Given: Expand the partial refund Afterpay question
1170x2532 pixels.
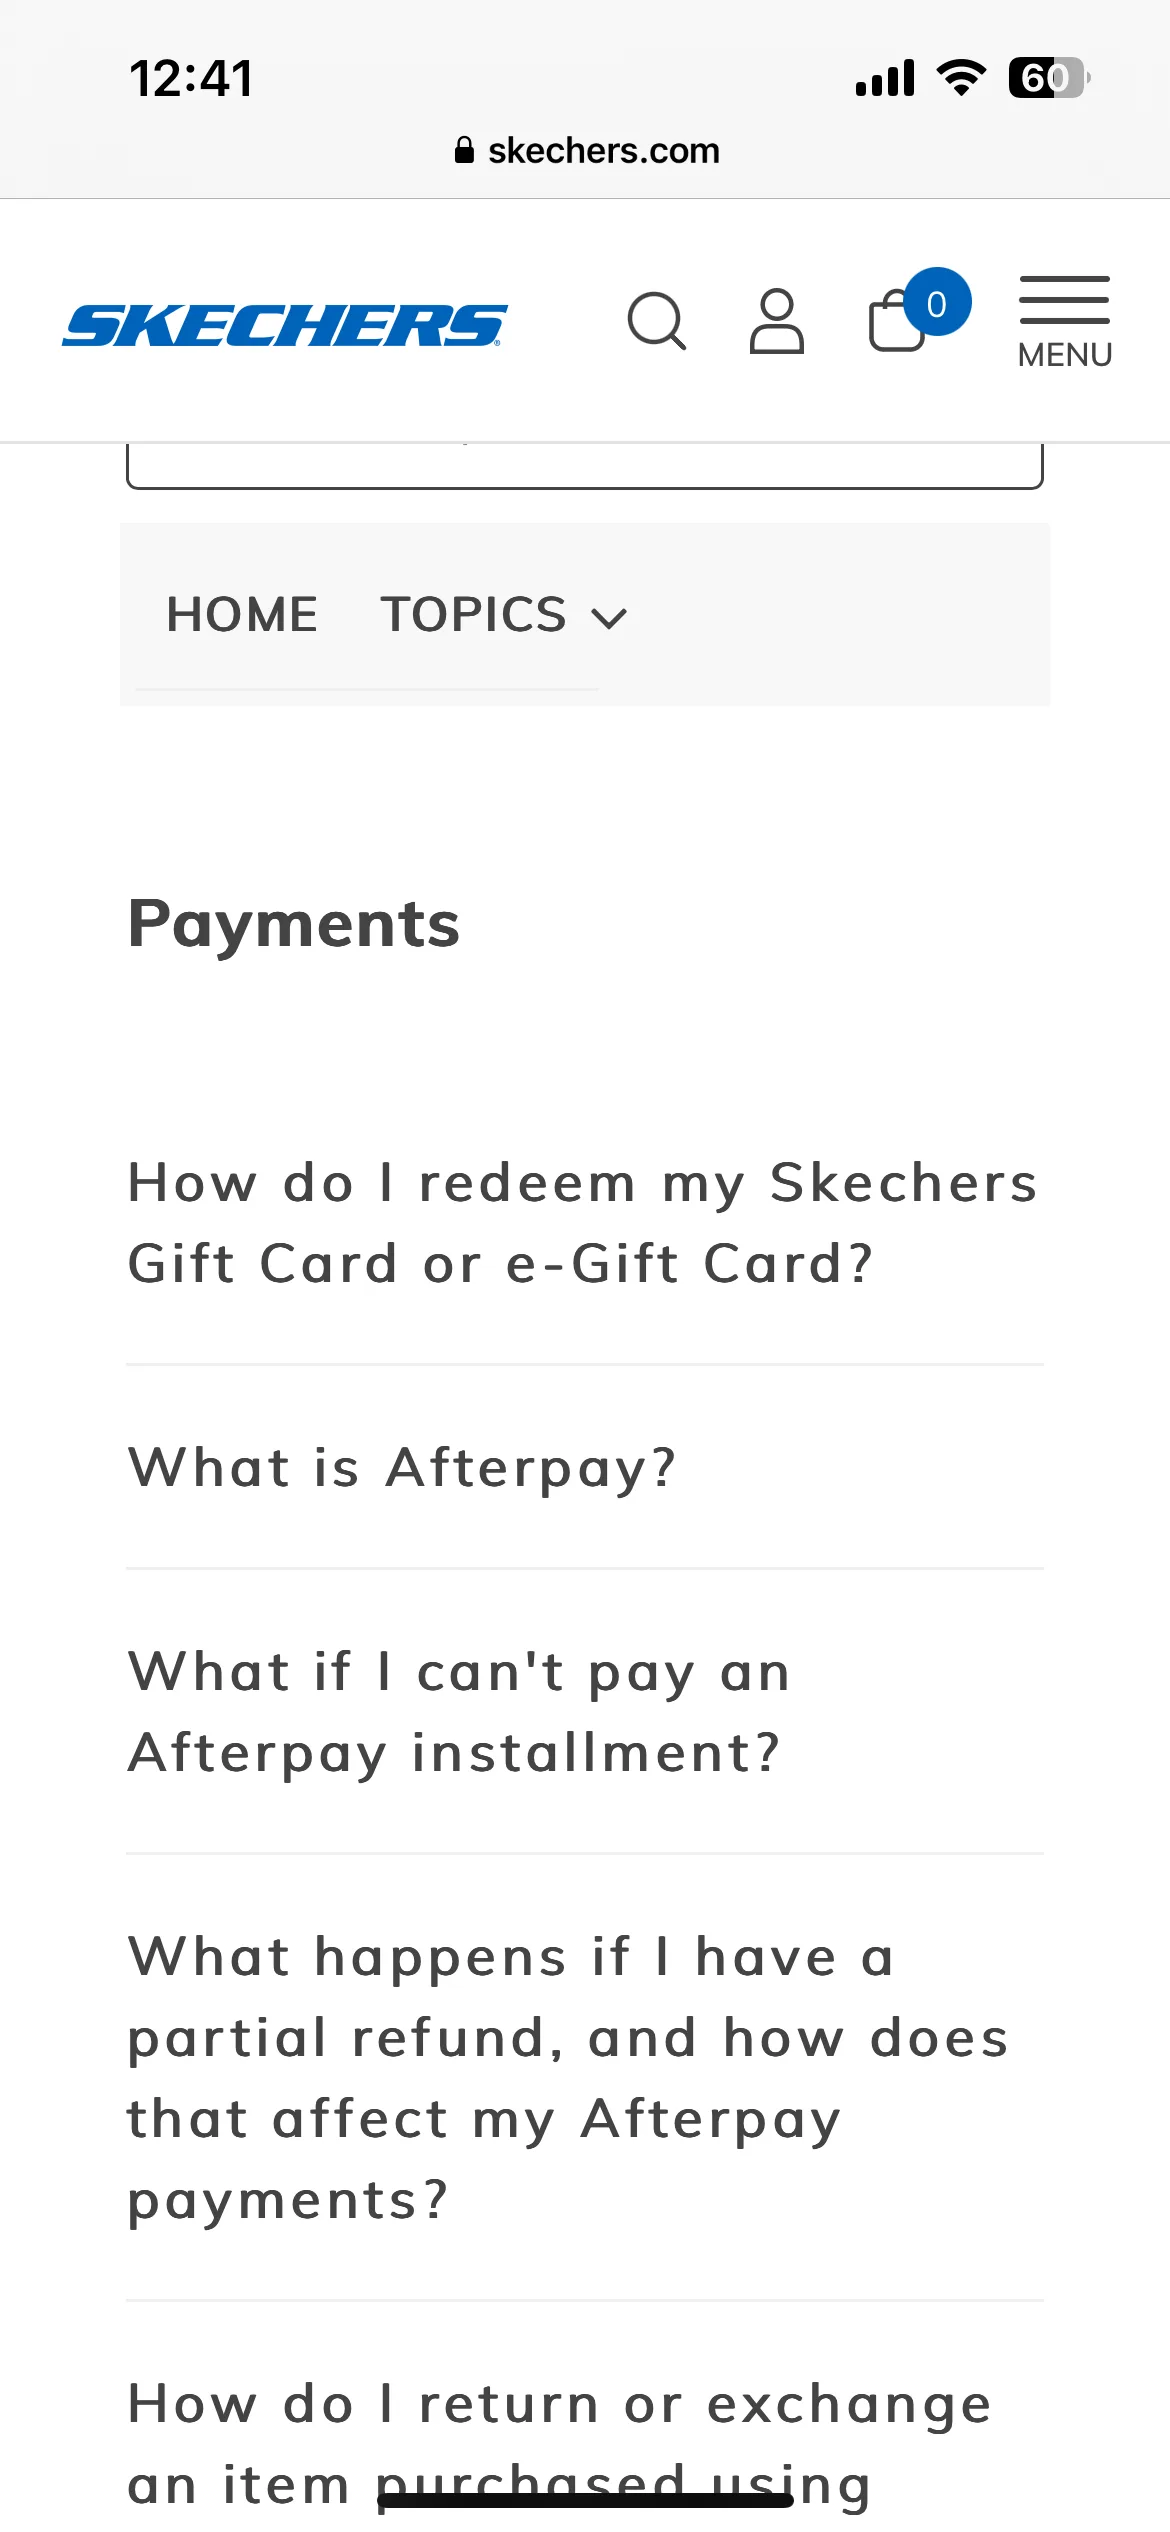Looking at the screenshot, I should click(584, 2078).
